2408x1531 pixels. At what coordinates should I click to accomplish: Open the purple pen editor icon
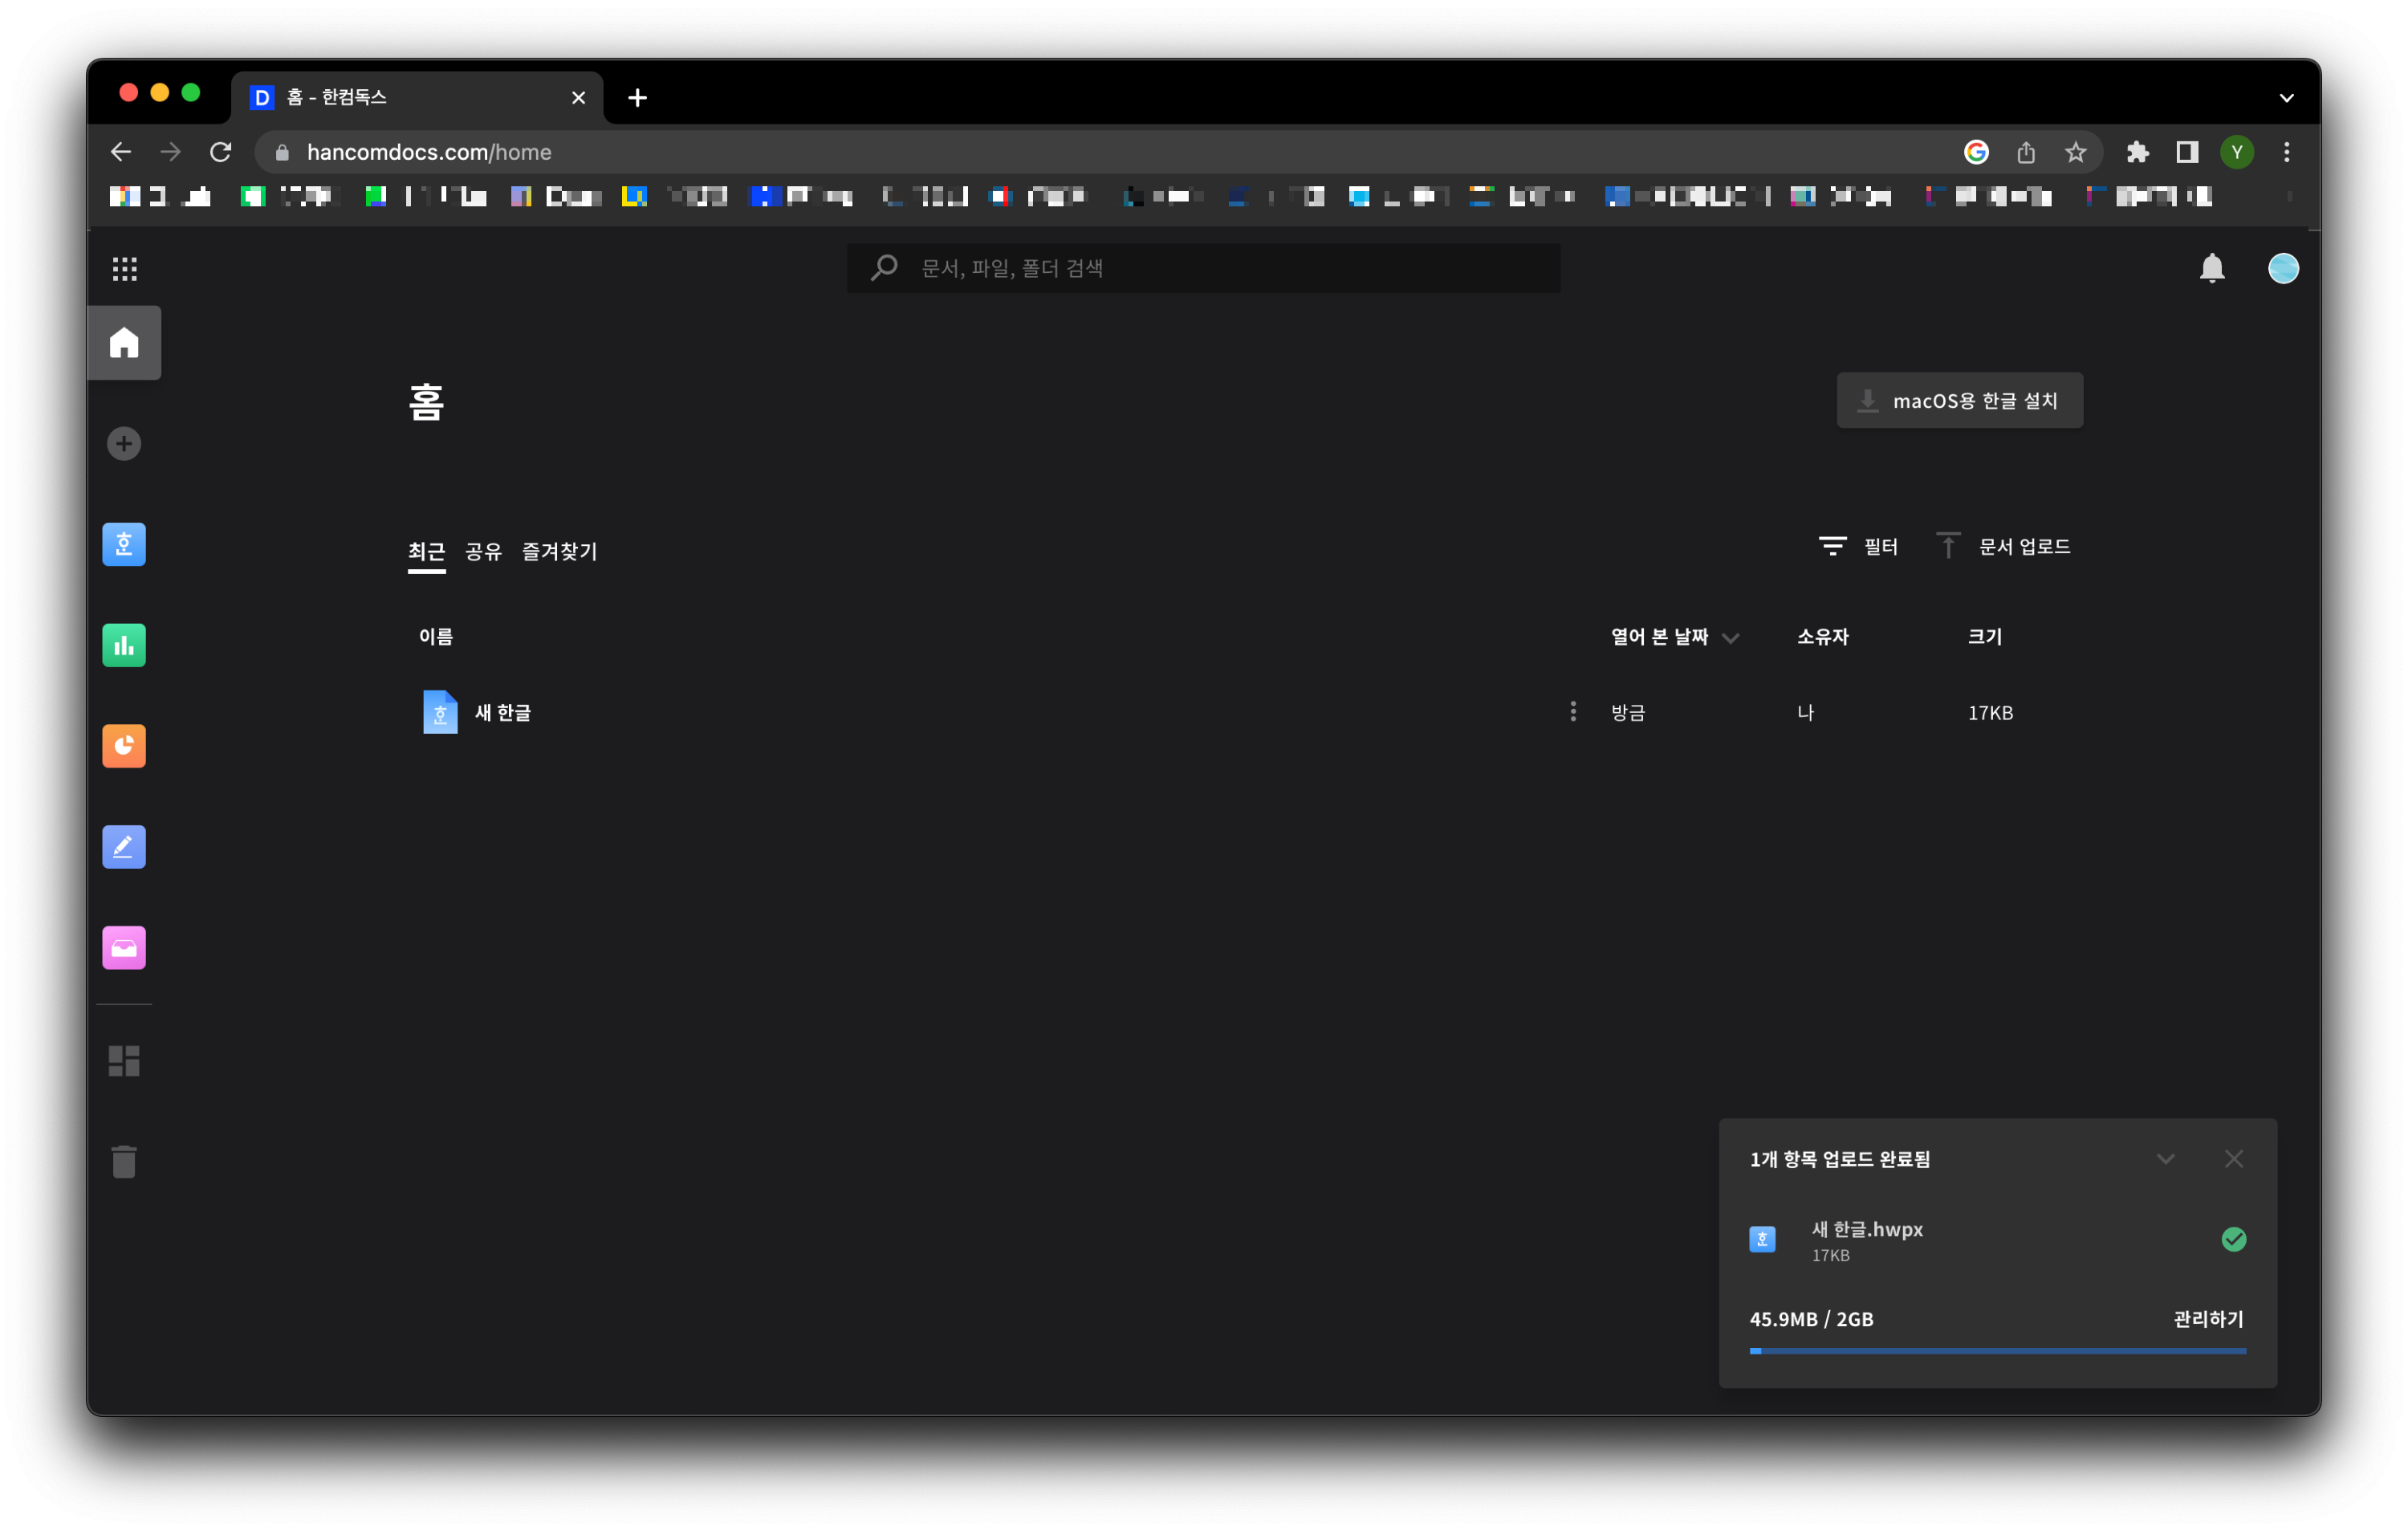click(124, 847)
